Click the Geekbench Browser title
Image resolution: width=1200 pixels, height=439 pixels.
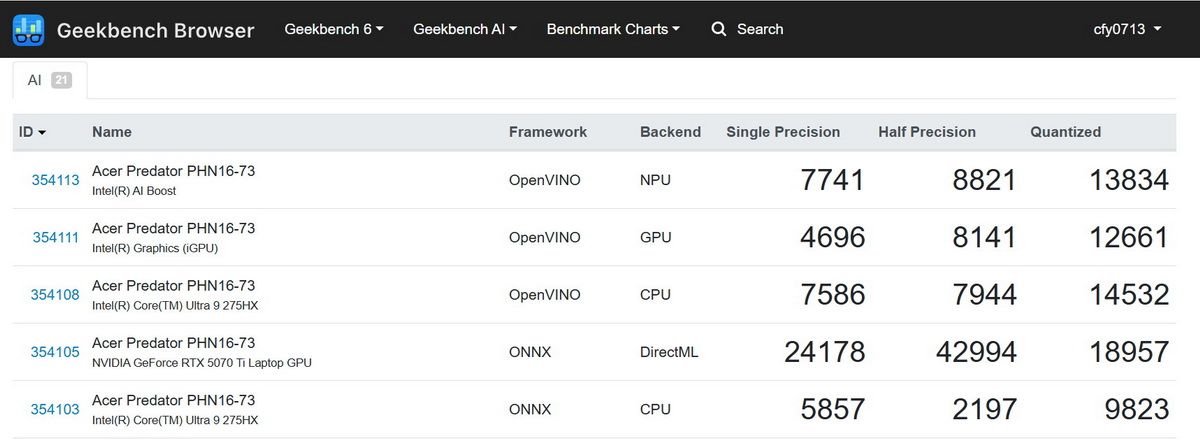pos(155,30)
